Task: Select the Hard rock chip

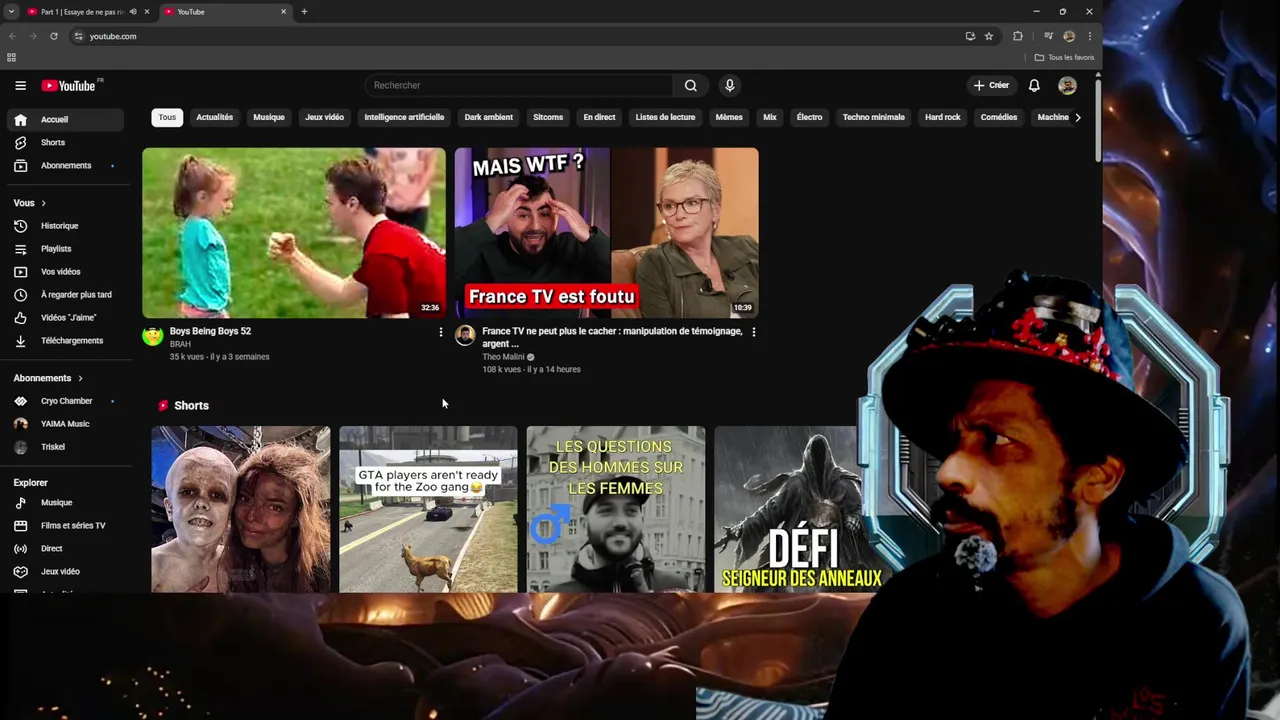Action: pos(943,118)
